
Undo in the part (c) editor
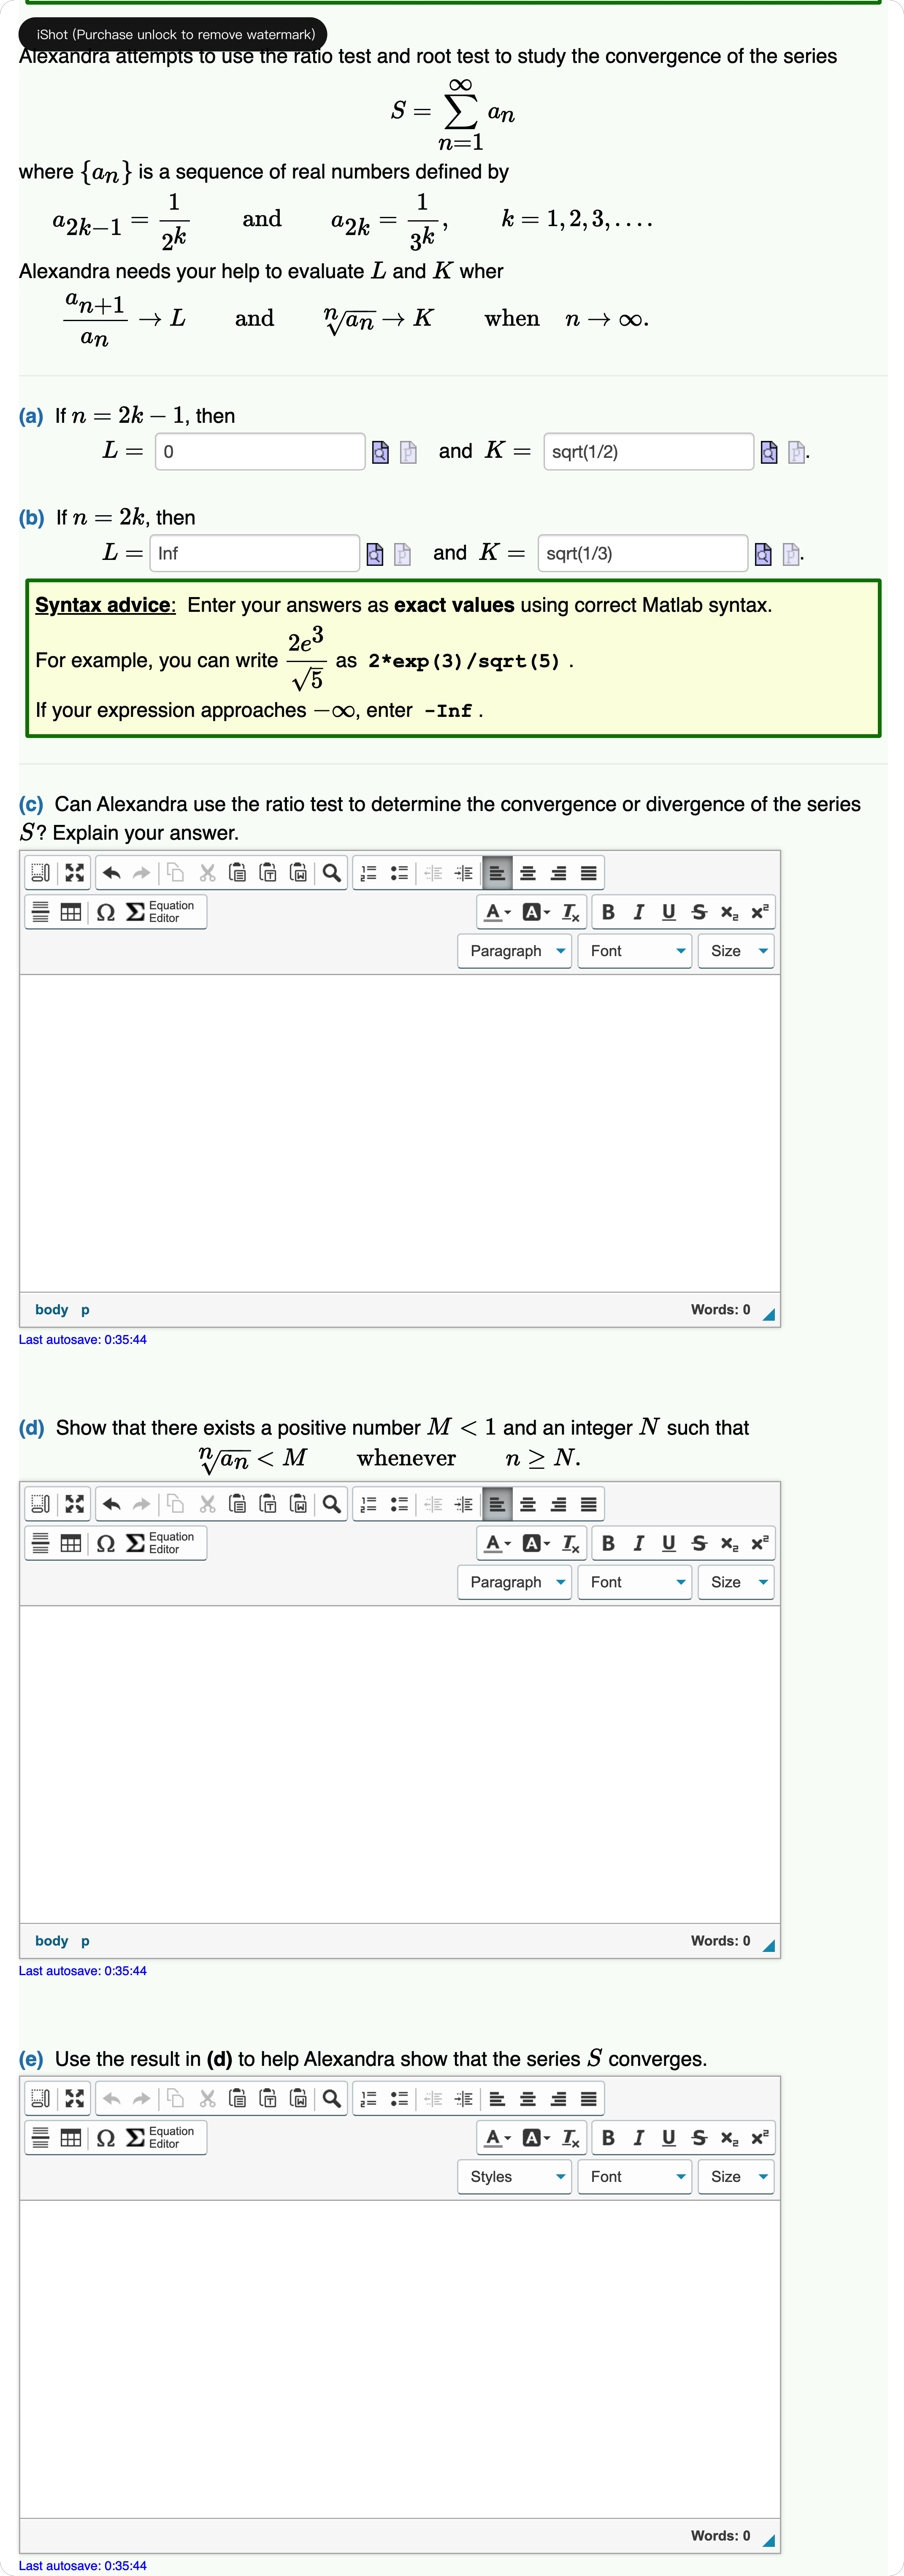tap(112, 873)
